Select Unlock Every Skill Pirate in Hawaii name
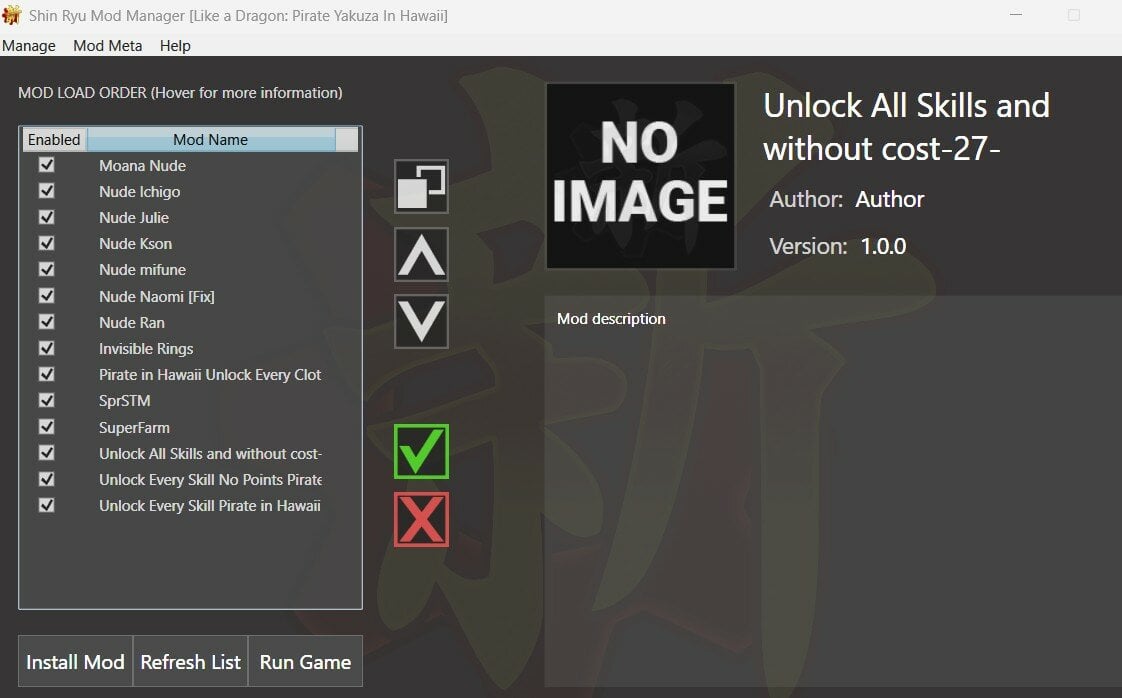1122x698 pixels. point(210,506)
